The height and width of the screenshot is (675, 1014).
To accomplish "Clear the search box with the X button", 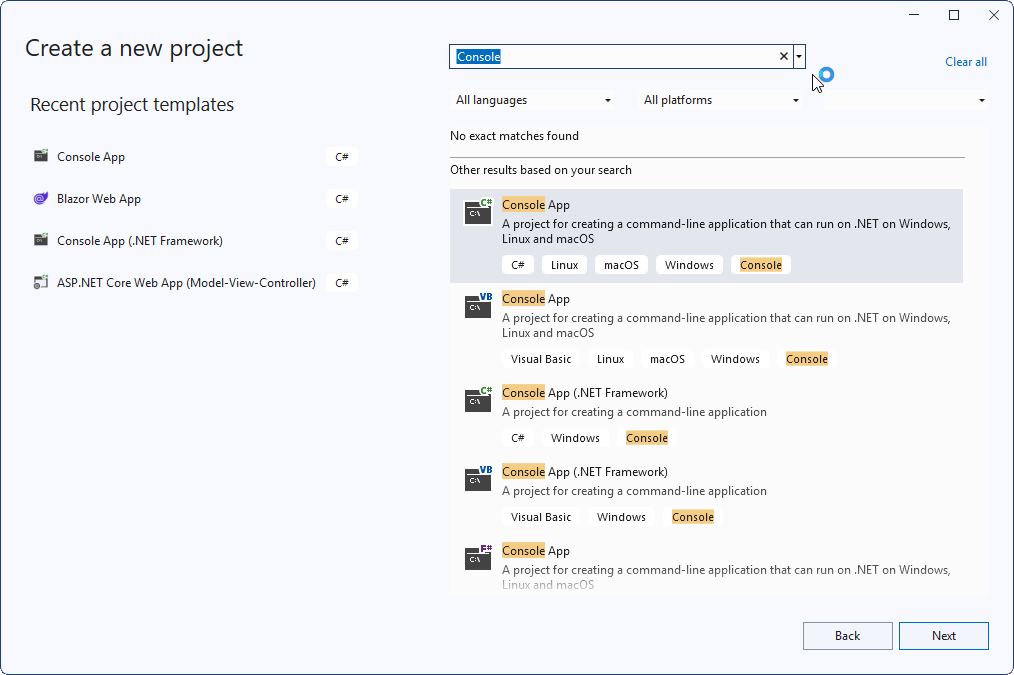I will 783,56.
